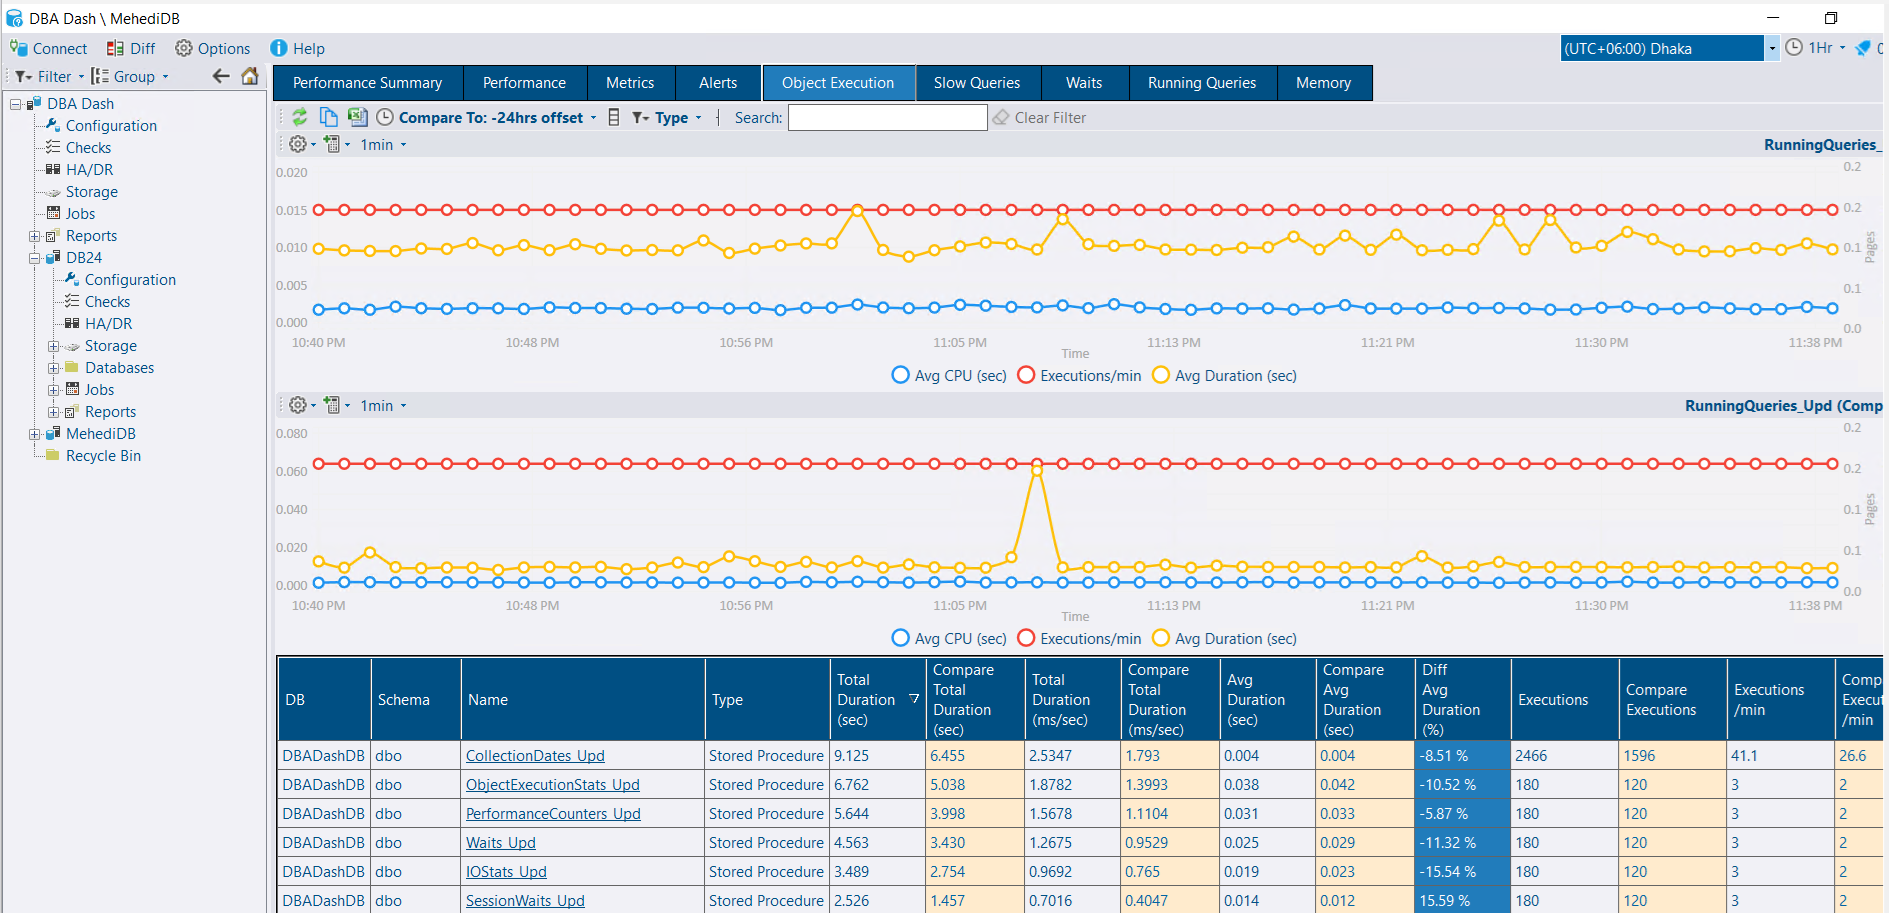Open Options from the gear menu
Viewport: 1889px width, 913px height.
(212, 48)
